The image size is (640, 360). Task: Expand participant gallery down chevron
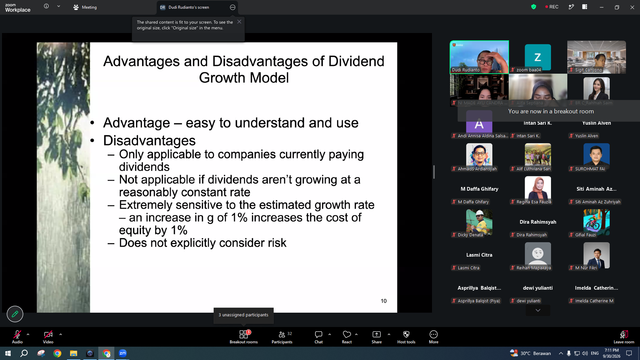pos(538,311)
